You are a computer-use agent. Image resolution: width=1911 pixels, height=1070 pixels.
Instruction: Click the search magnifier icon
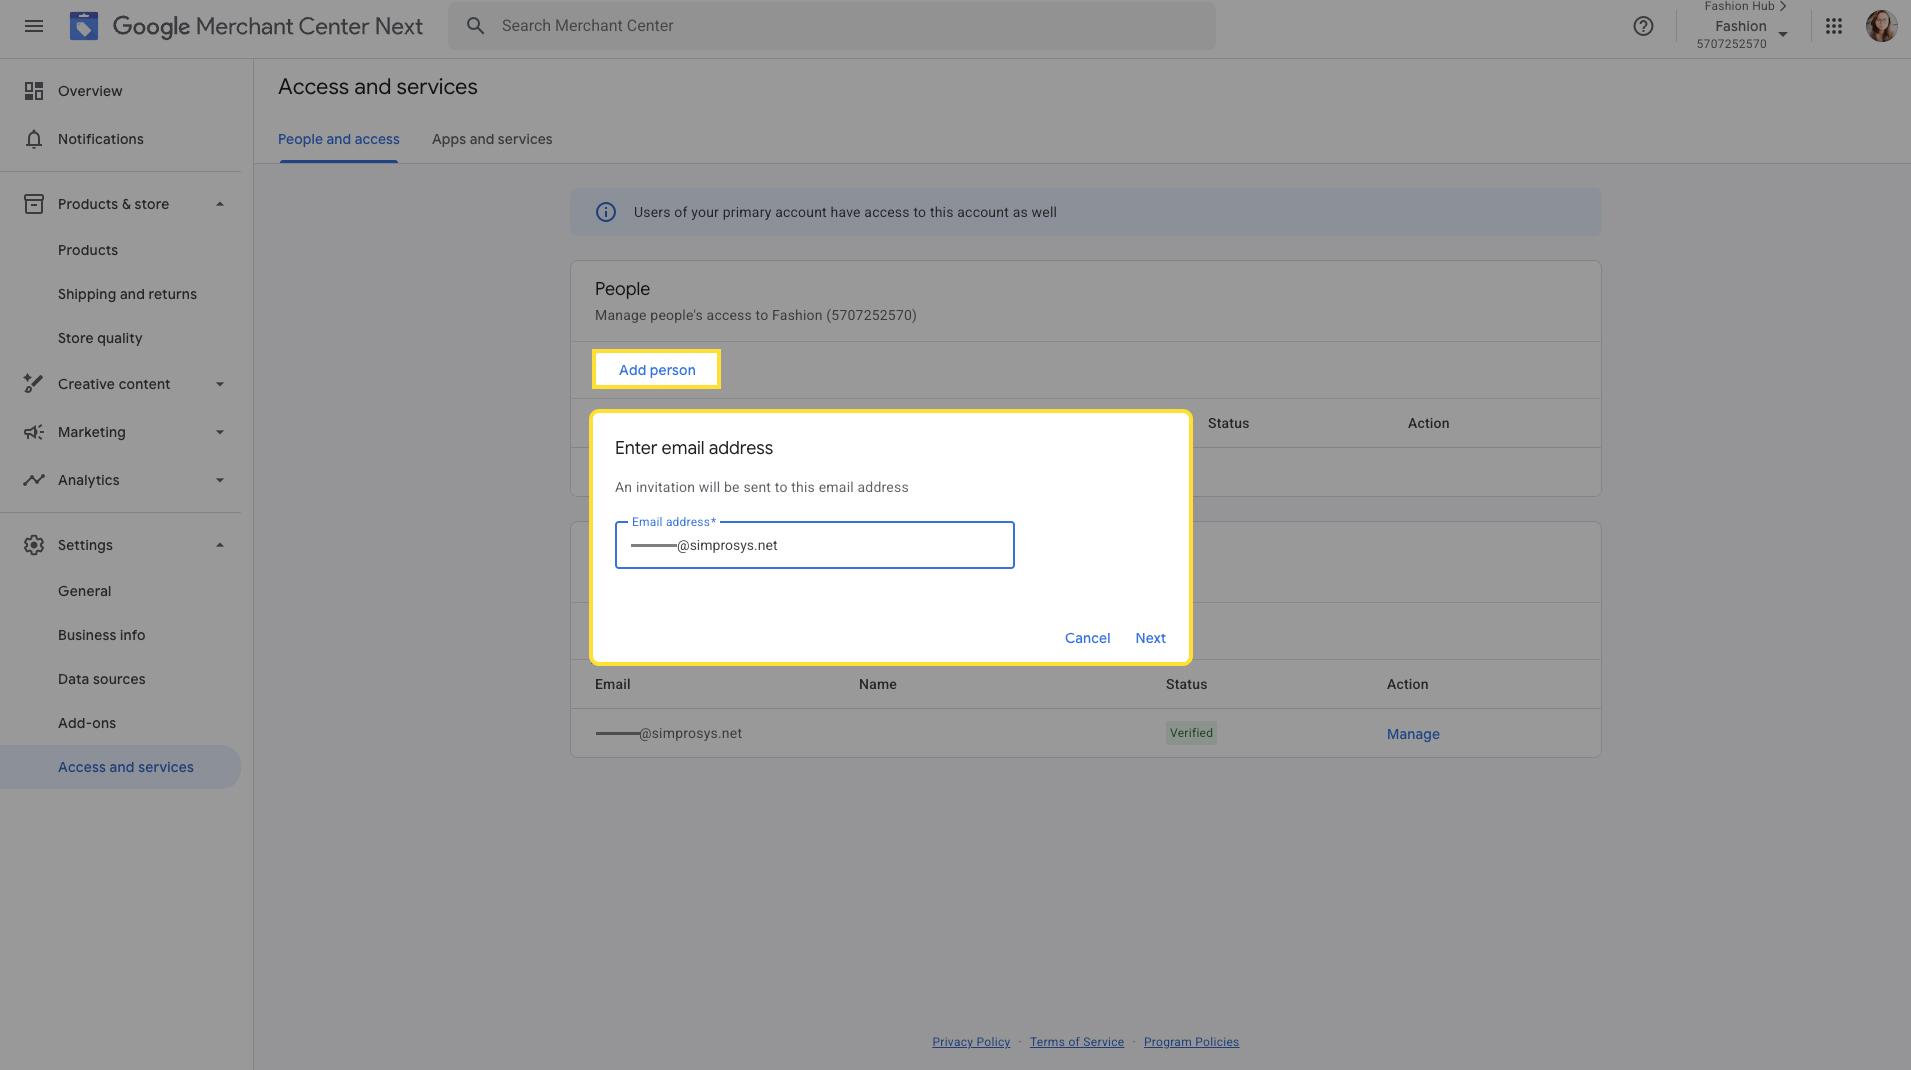(476, 26)
